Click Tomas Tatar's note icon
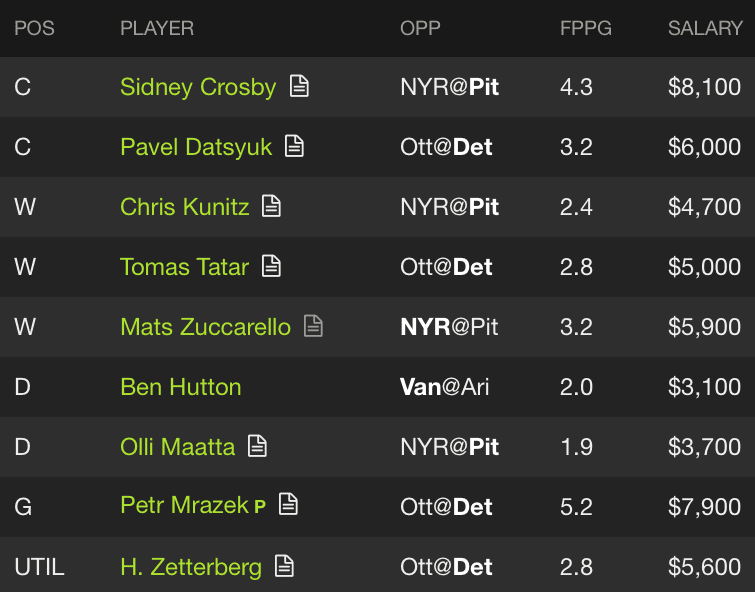This screenshot has height=592, width=755. pos(271,266)
